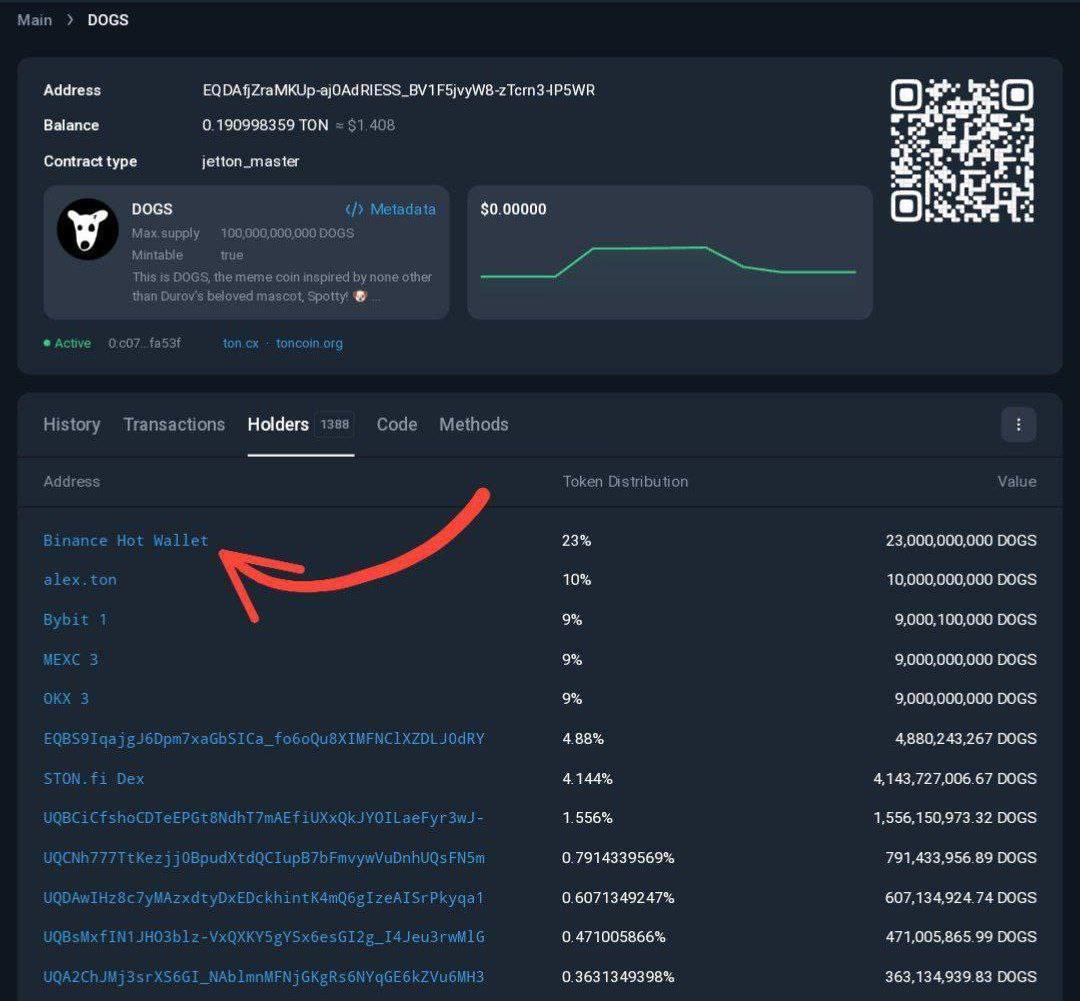
Task: Open the Code tab
Action: pyautogui.click(x=396, y=425)
